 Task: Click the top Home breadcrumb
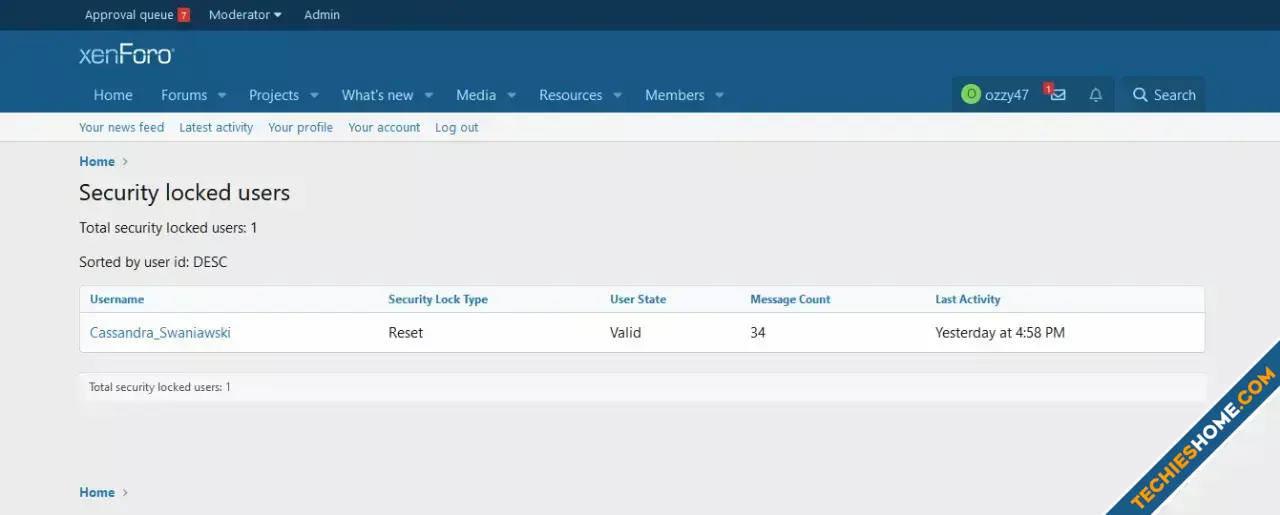[97, 161]
